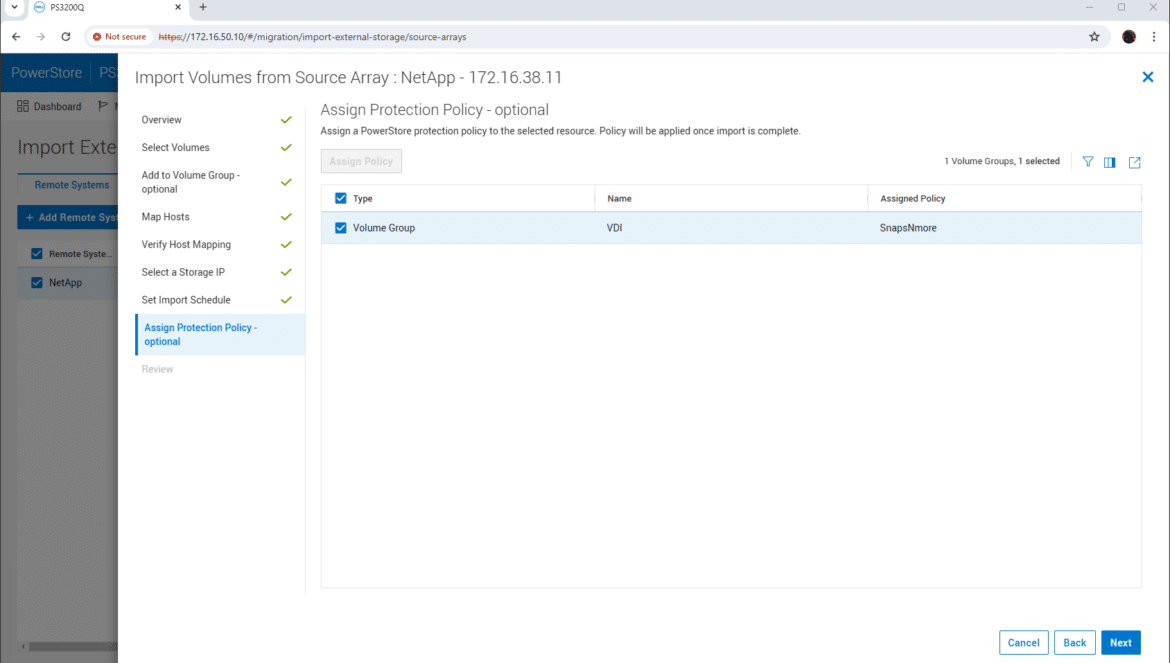The height and width of the screenshot is (663, 1170).
Task: Go to the Map Hosts step
Action: pyautogui.click(x=166, y=217)
